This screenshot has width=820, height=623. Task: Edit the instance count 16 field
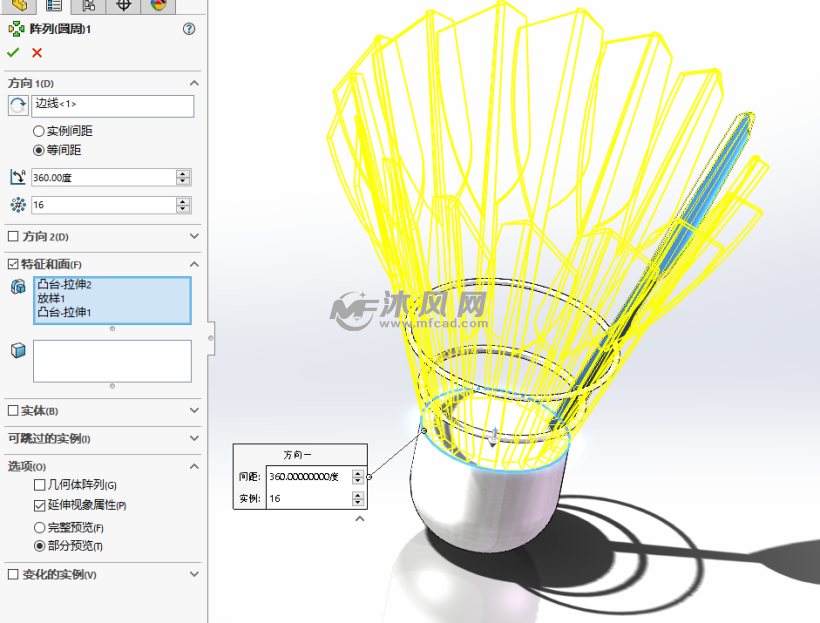(x=104, y=205)
